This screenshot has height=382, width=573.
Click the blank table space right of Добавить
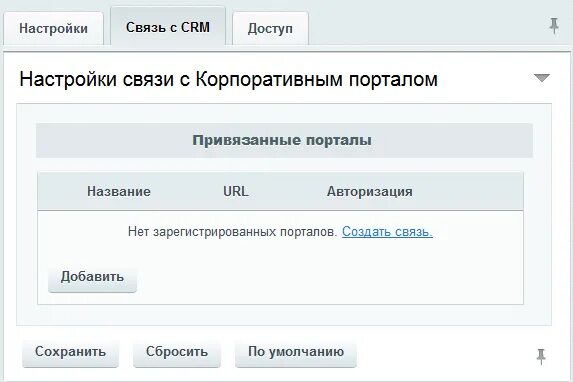tap(329, 278)
